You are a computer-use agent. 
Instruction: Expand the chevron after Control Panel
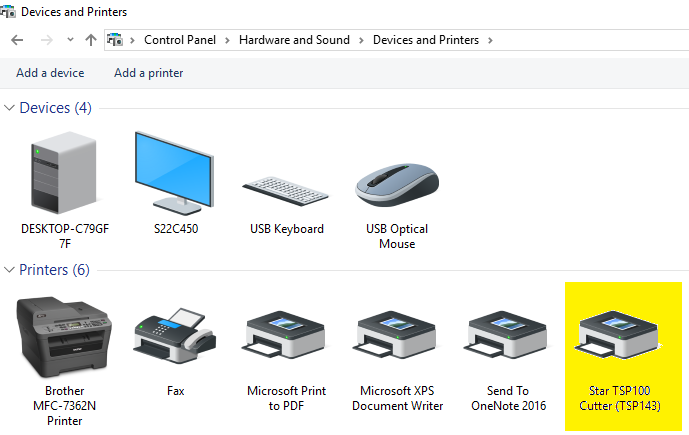tap(227, 40)
